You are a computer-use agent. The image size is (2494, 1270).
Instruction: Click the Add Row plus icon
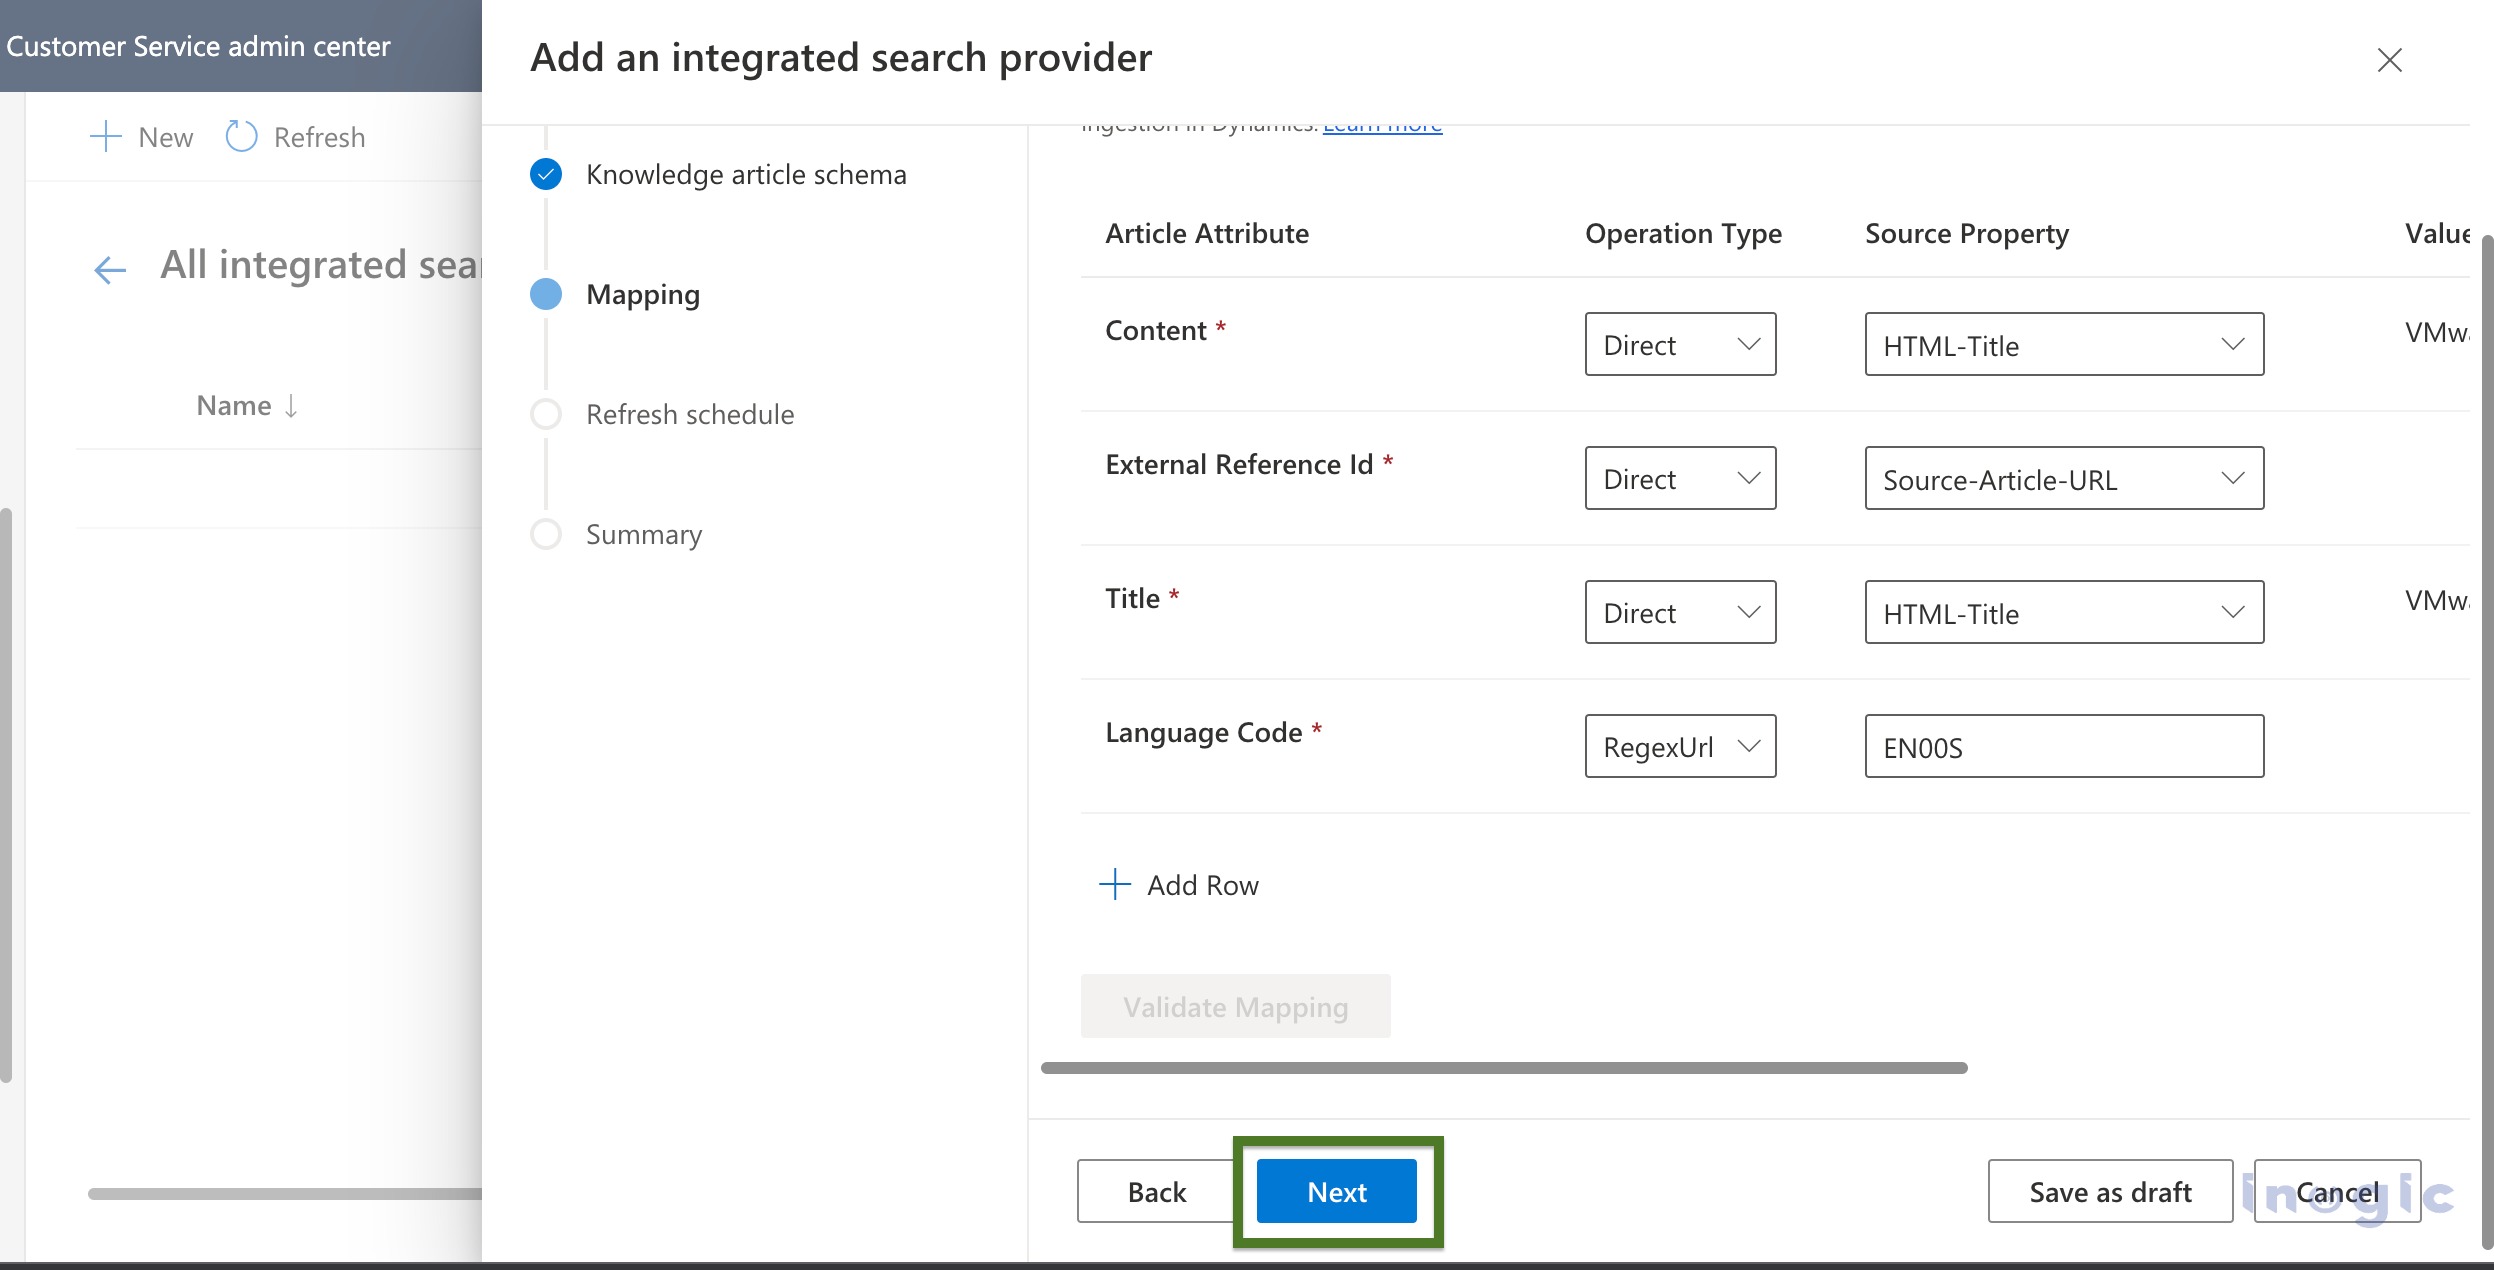(x=1114, y=885)
